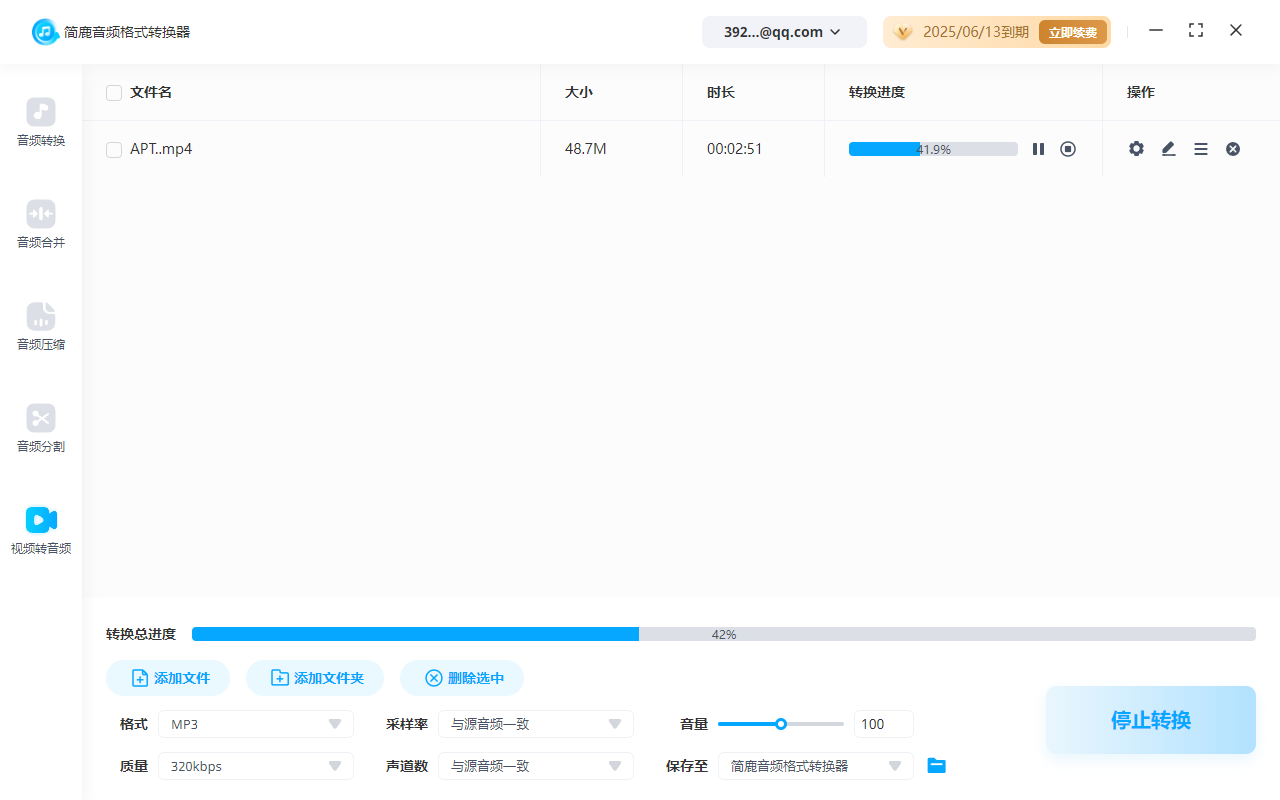The width and height of the screenshot is (1280, 800).
Task: Remove APT..mp4 using the cancel icon
Action: pyautogui.click(x=1233, y=148)
